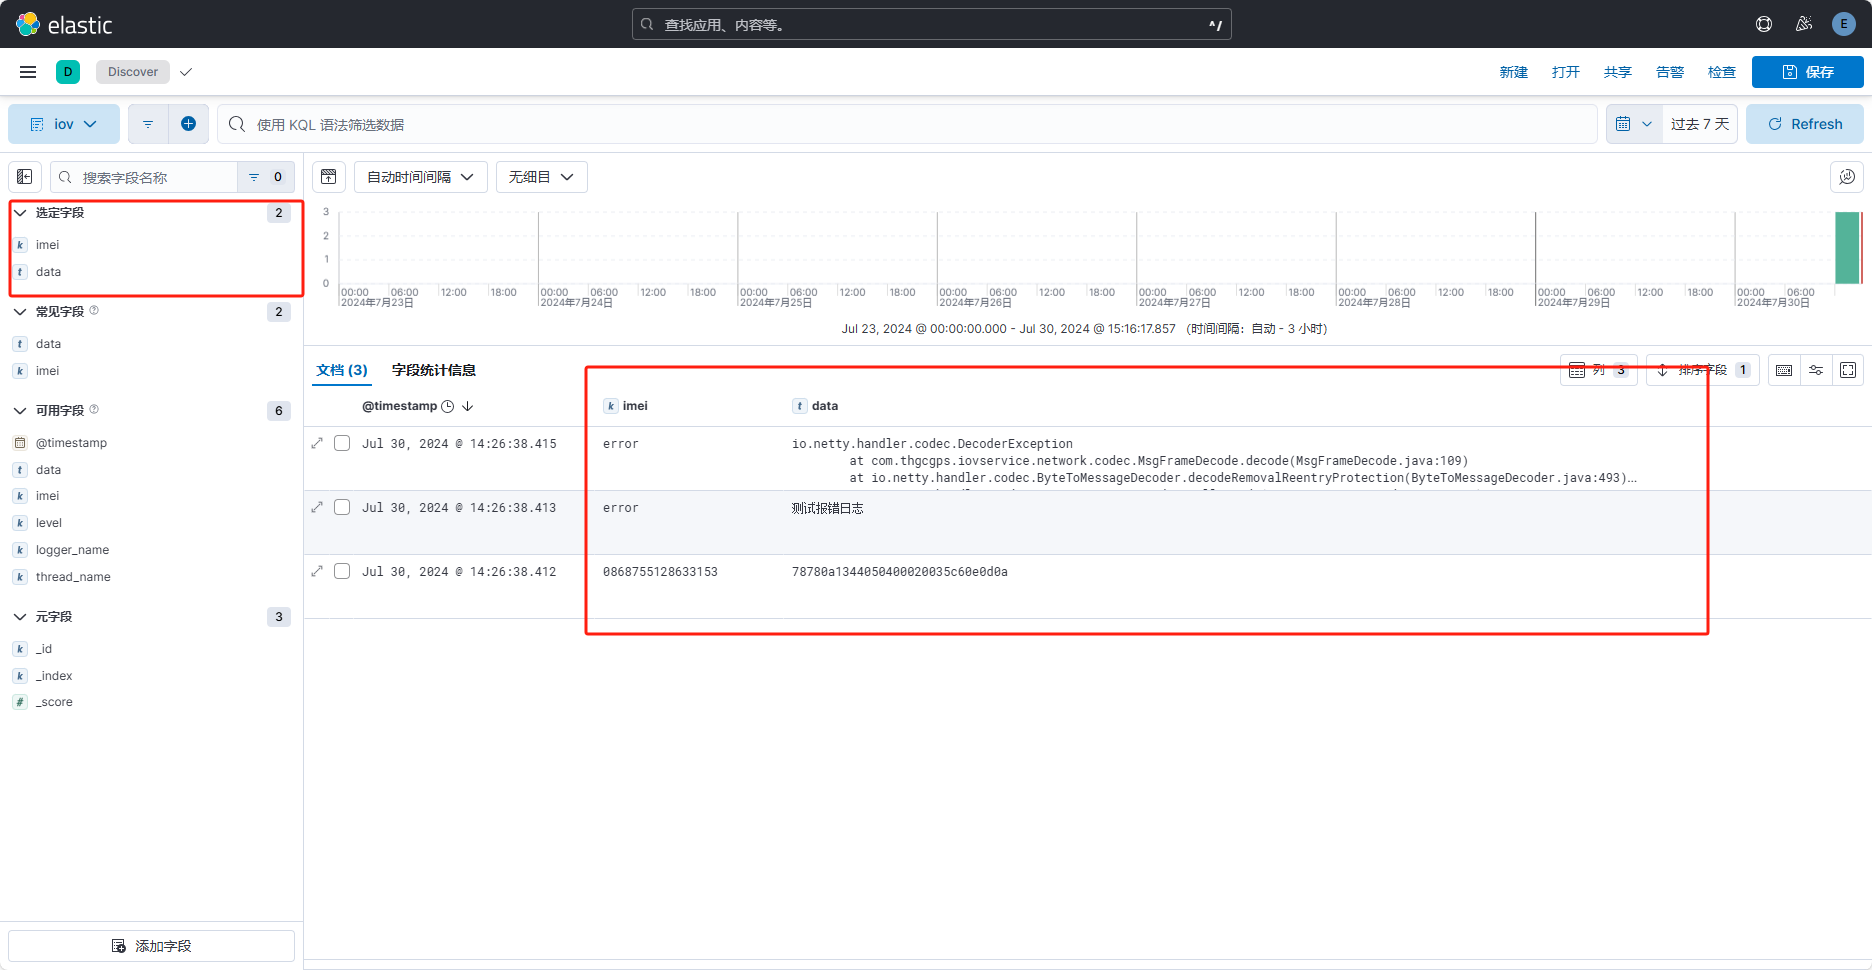Switch to the 字段统计信息 tab
The width and height of the screenshot is (1872, 970).
[x=433, y=370]
